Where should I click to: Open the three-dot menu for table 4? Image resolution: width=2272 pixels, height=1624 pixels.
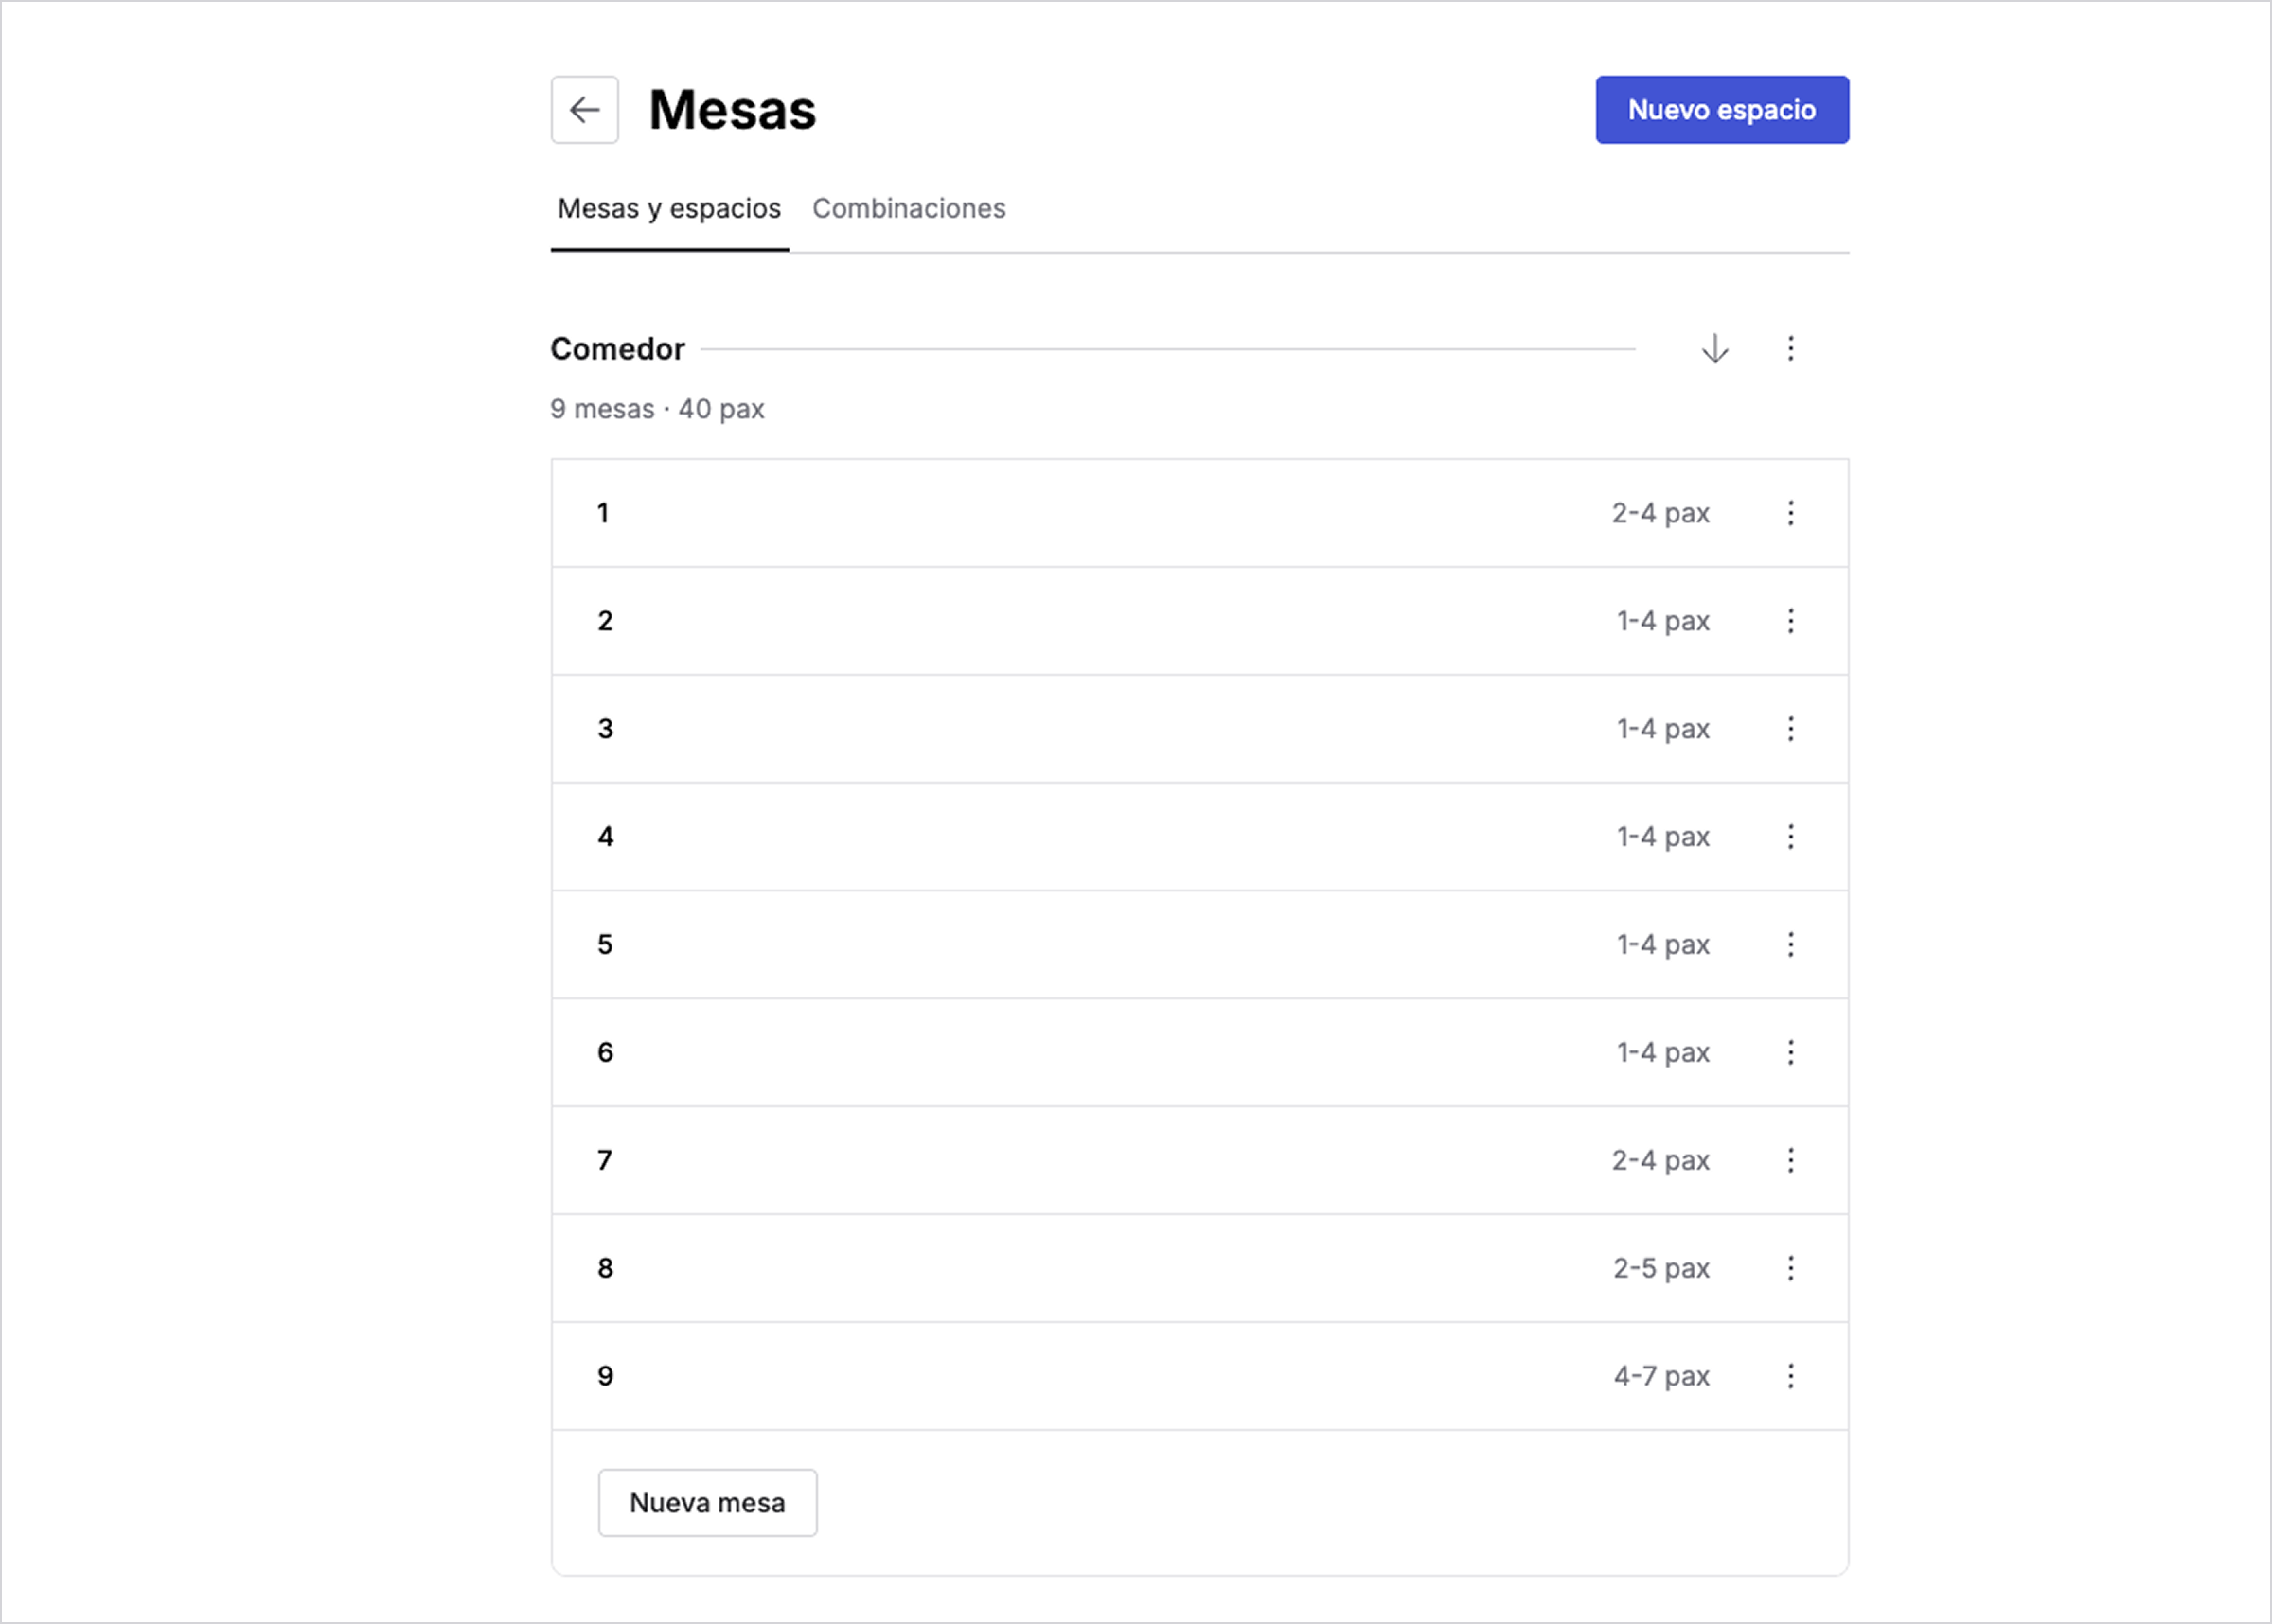coord(1791,837)
